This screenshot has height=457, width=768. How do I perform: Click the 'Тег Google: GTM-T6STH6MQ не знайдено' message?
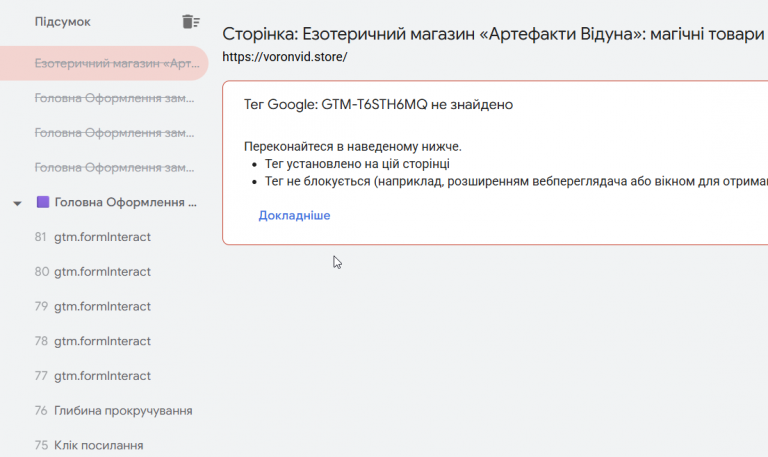[x=378, y=104]
